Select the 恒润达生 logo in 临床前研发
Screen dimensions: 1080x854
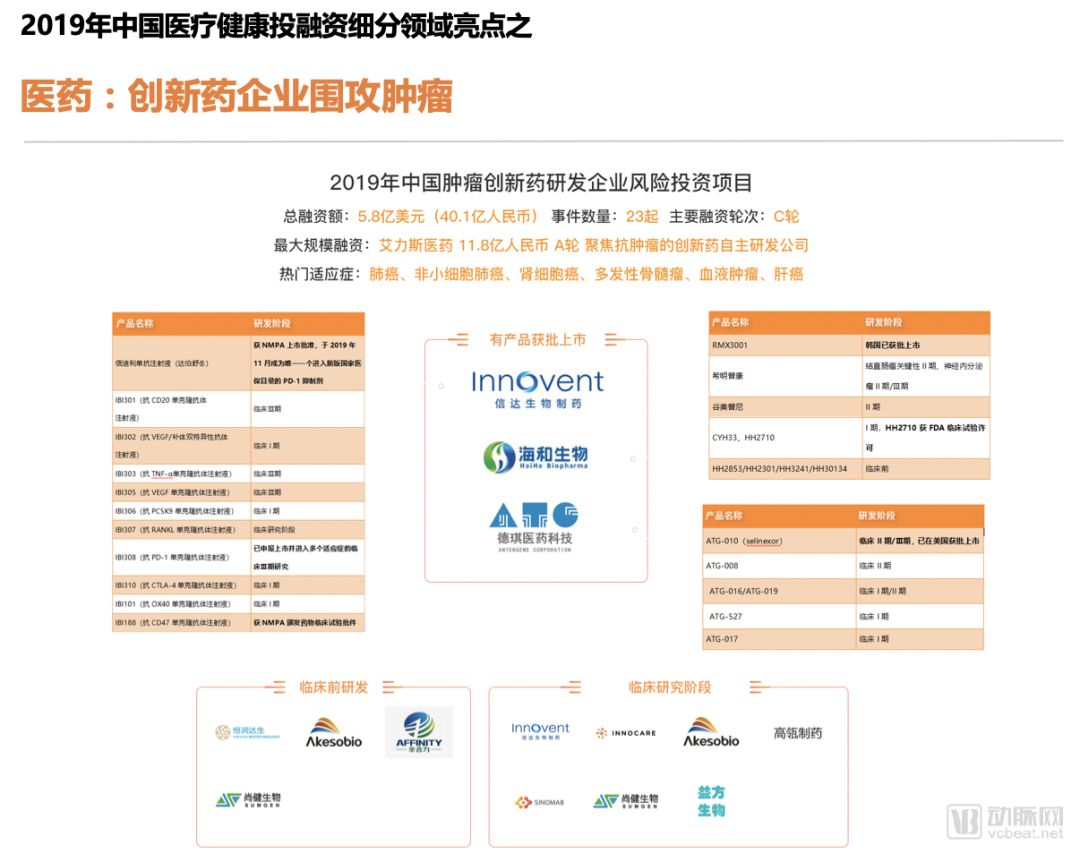(x=248, y=732)
